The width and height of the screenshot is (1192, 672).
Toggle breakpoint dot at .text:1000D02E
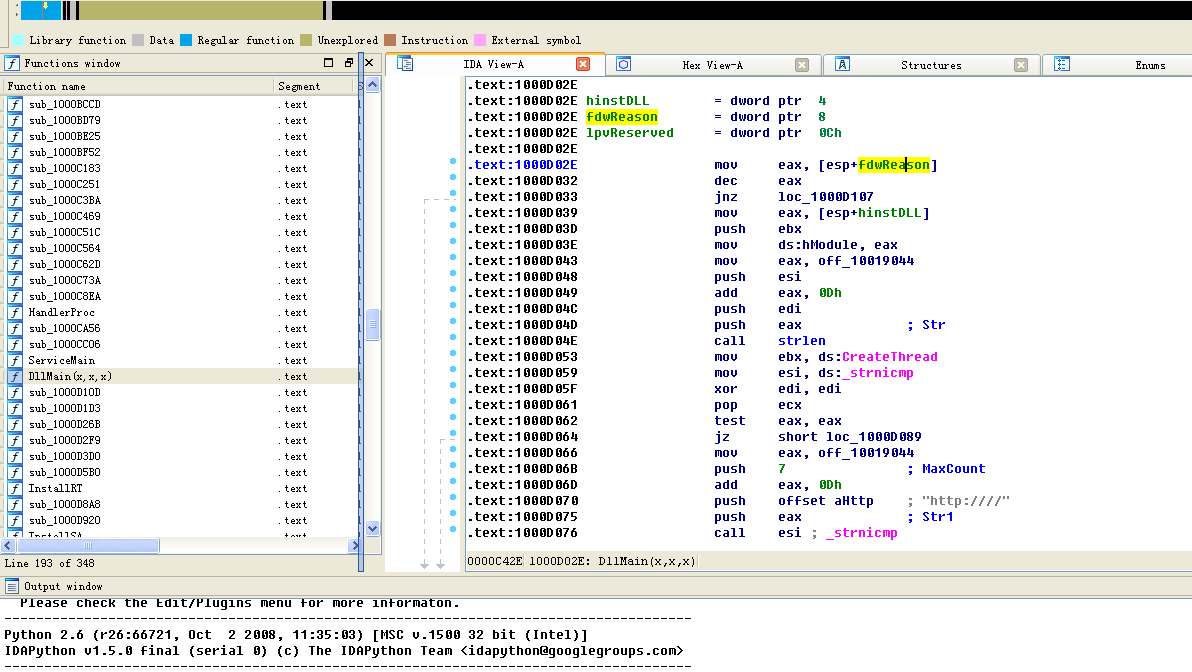[453, 161]
